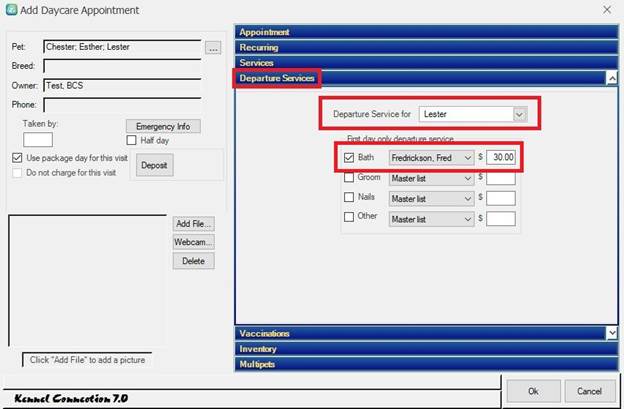
Task: Click the Bath price field showing 30.00
Action: click(501, 157)
